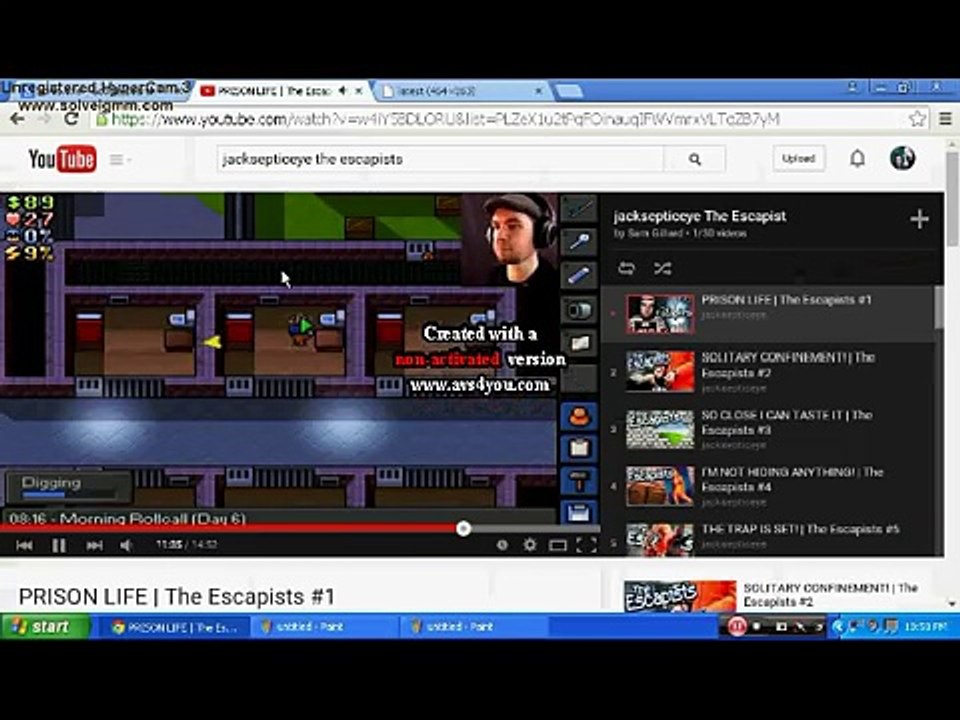Click the video title PRISON LIFE heading

[x=177, y=596]
